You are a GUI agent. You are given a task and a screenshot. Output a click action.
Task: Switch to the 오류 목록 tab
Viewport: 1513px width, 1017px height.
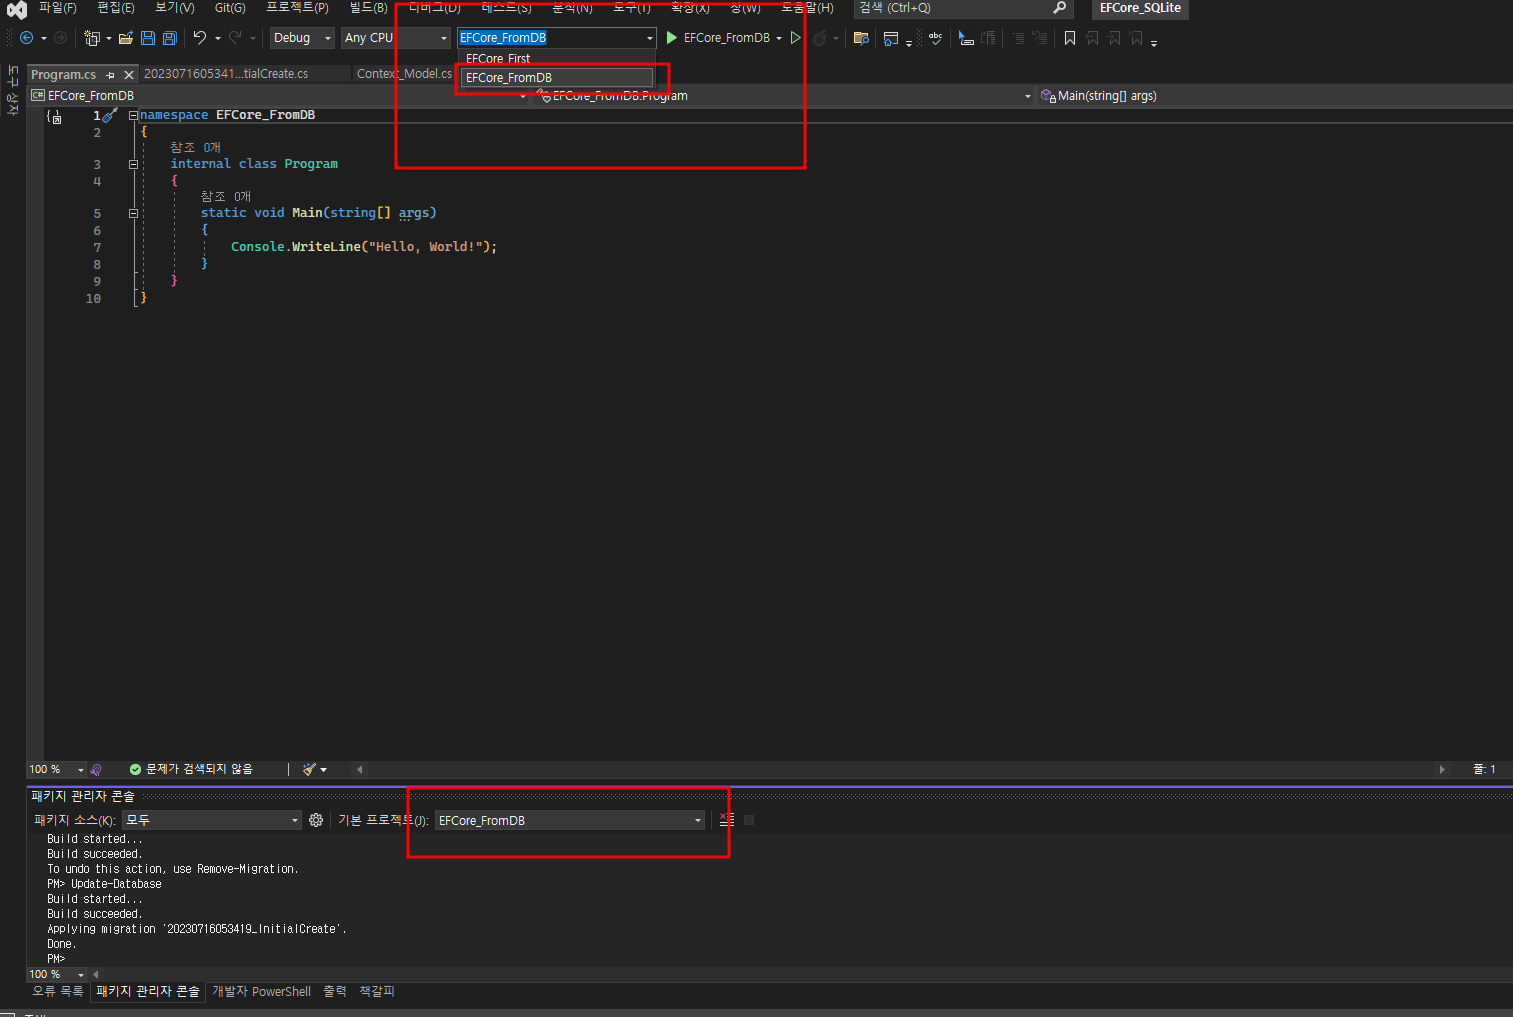click(x=58, y=992)
